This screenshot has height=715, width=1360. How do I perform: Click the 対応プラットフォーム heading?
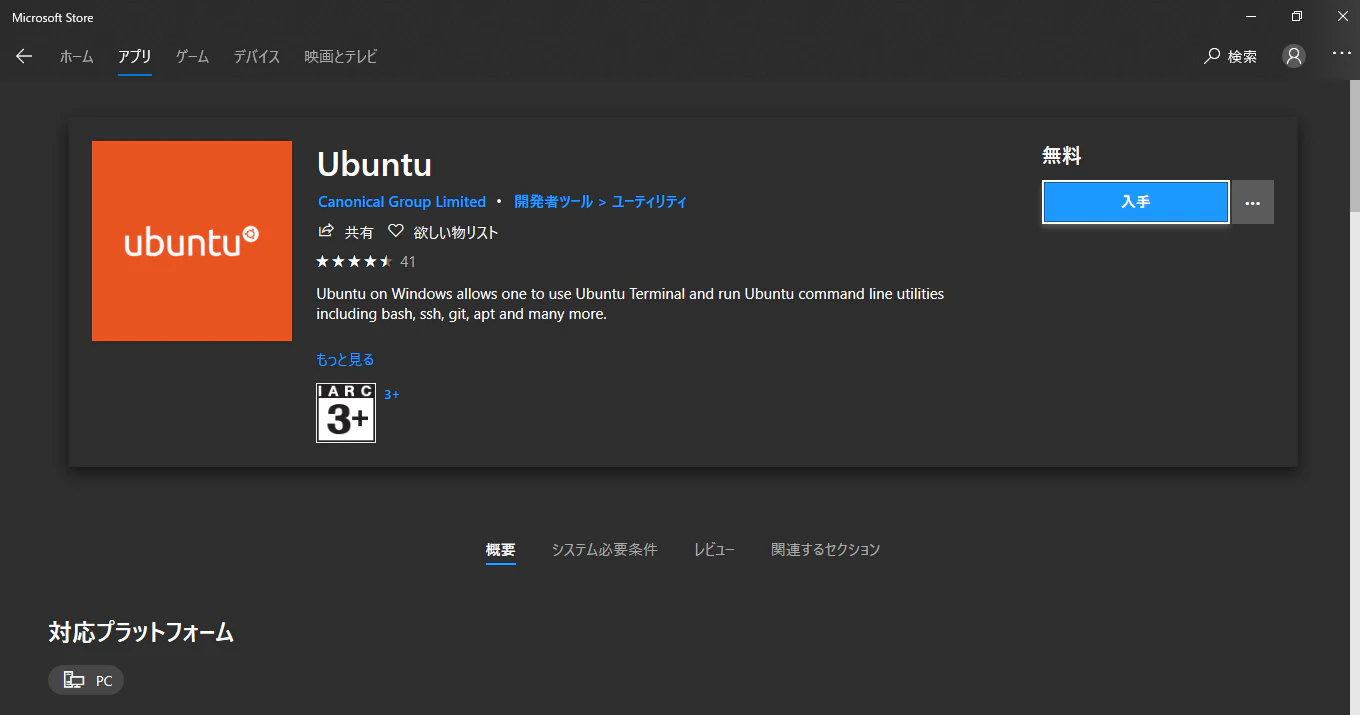141,632
